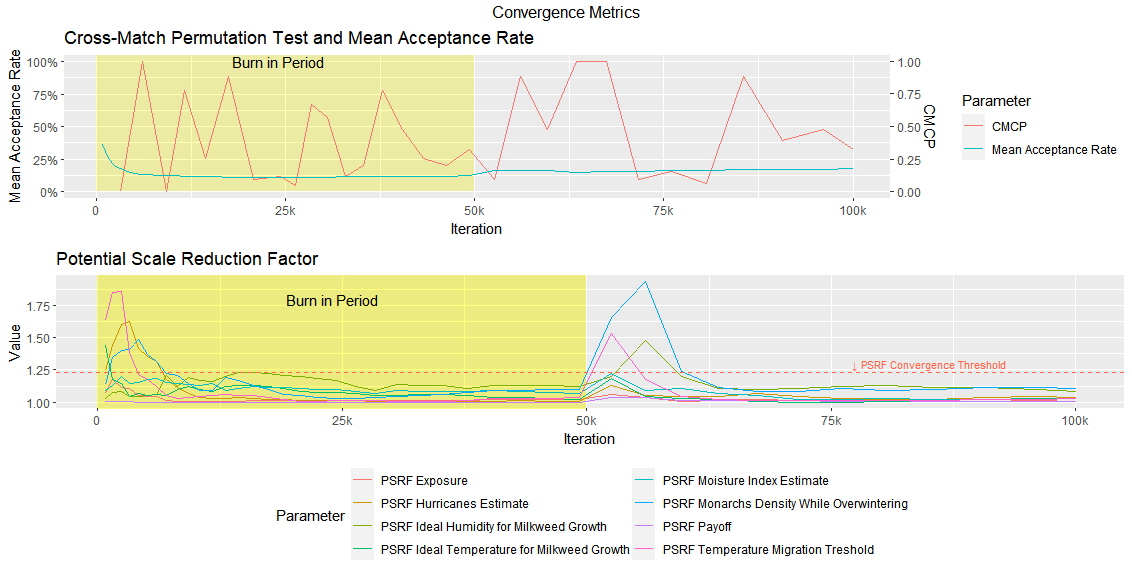The image size is (1132, 575).
Task: Click 'PSRF Ideal Temperature for Milkweed Growth' label
Action: (x=505, y=550)
